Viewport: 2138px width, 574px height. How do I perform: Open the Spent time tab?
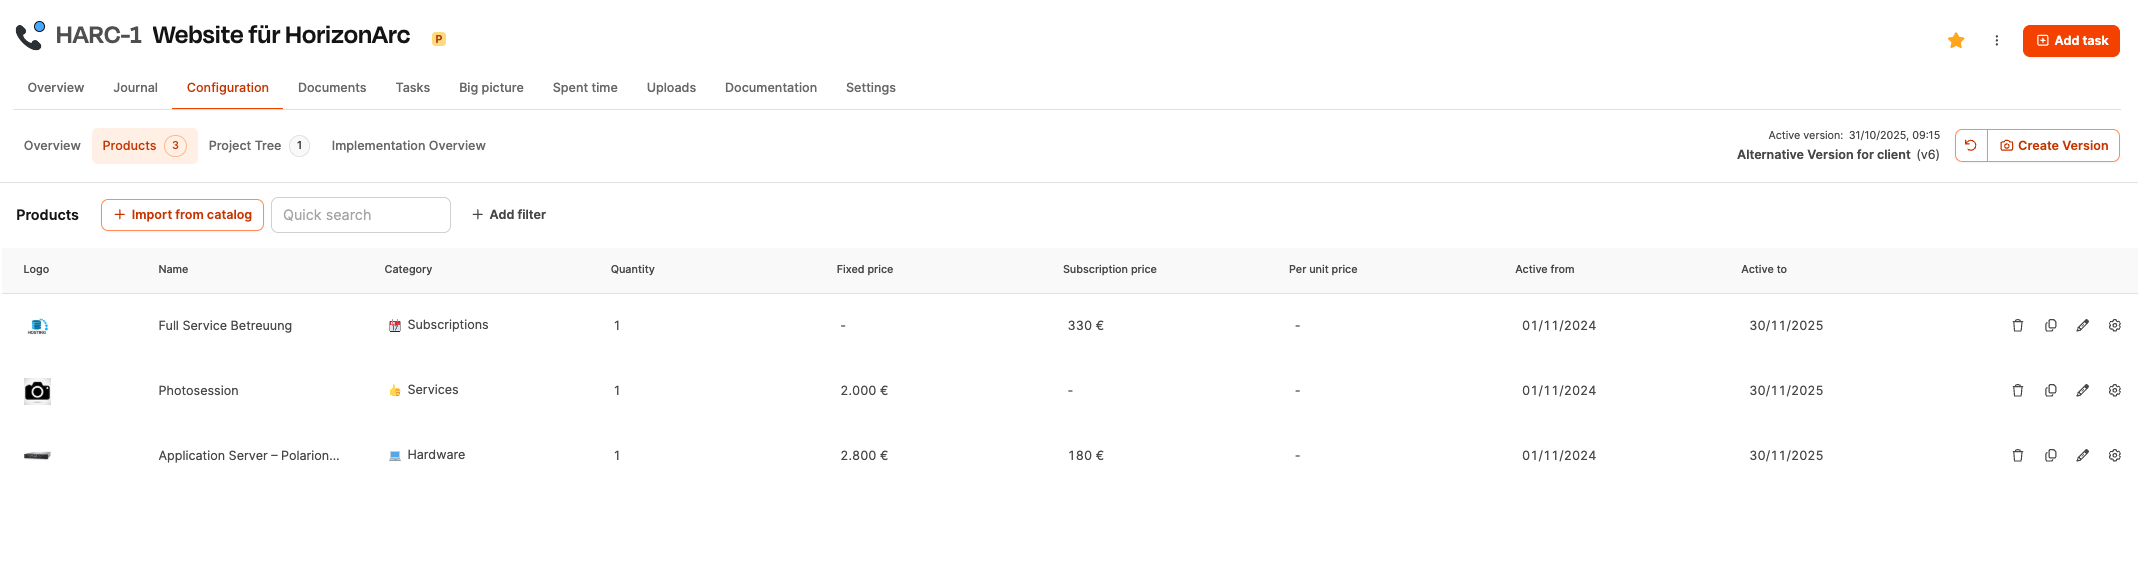click(585, 88)
